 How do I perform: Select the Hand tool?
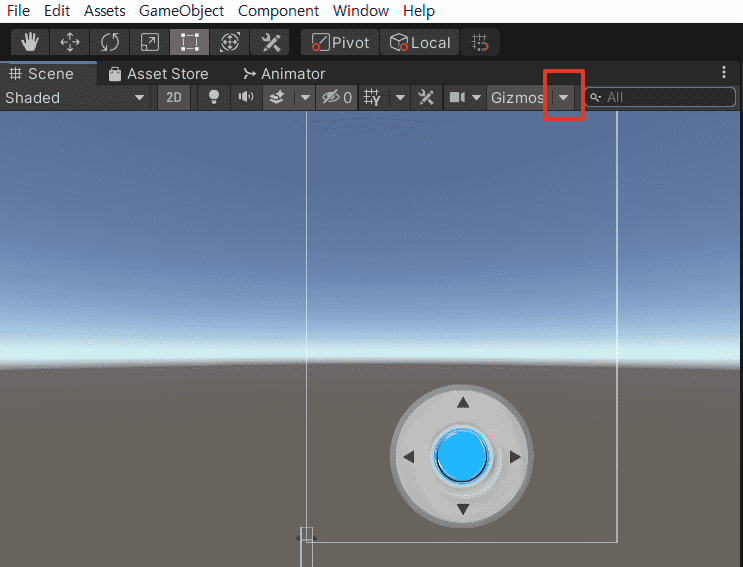click(x=30, y=43)
